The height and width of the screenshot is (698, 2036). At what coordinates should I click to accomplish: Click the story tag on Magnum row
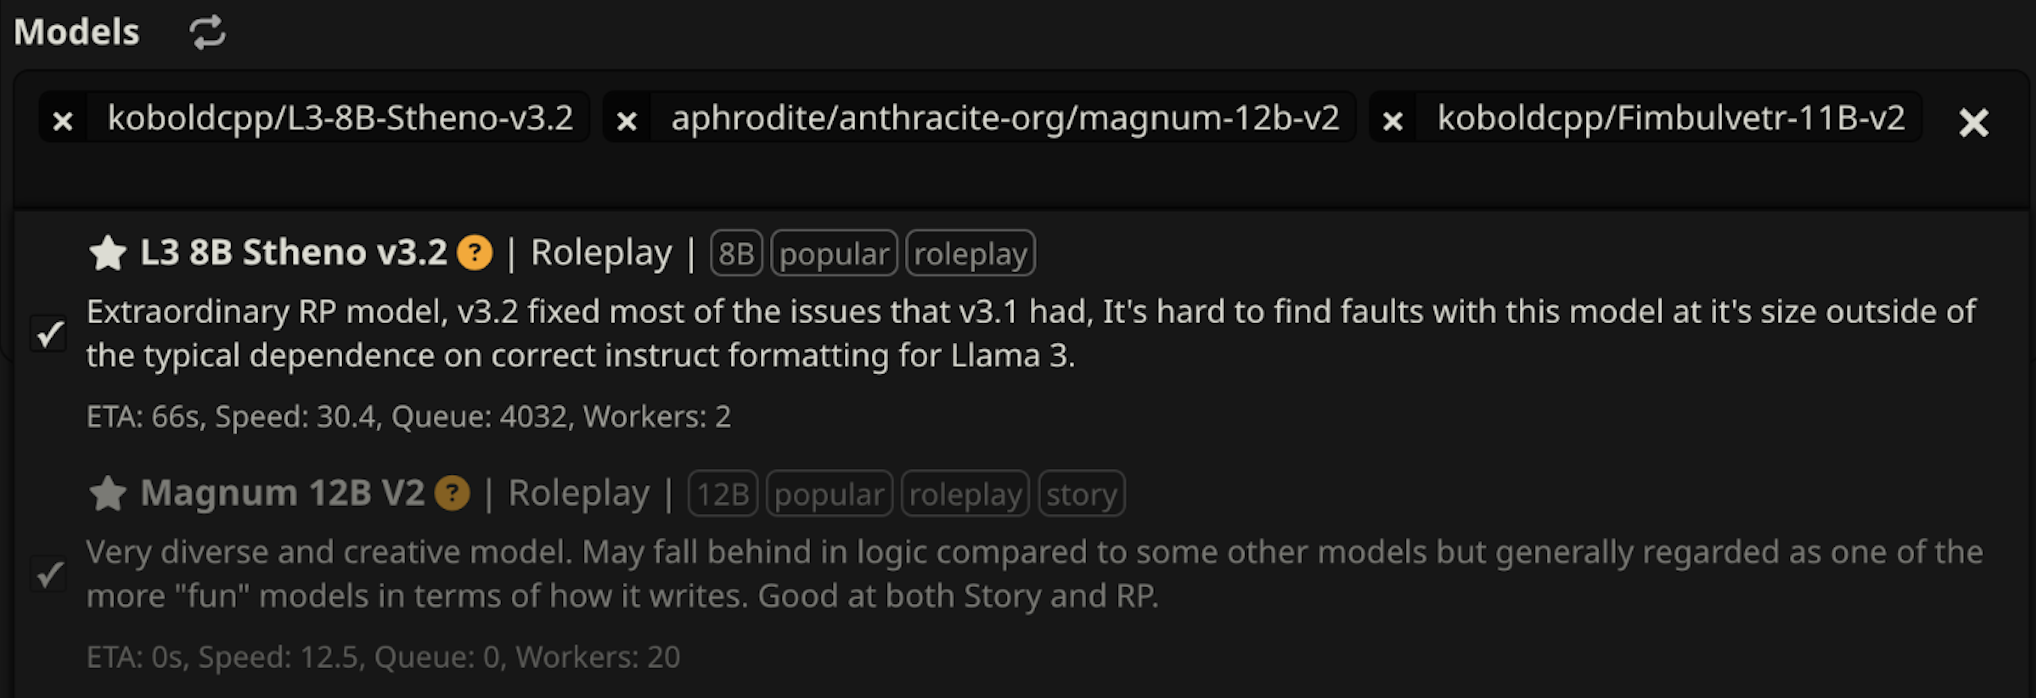click(1081, 494)
